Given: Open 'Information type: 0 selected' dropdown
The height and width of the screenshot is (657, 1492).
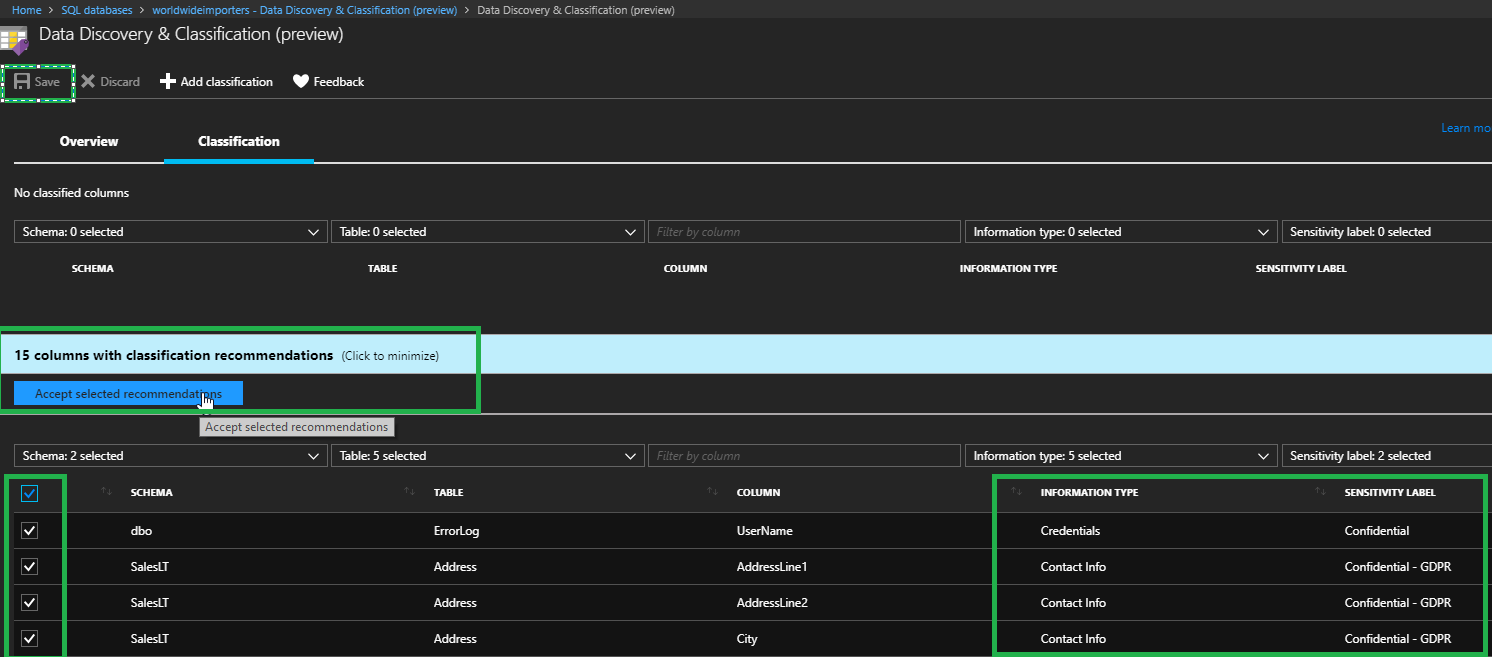Looking at the screenshot, I should 1120,232.
